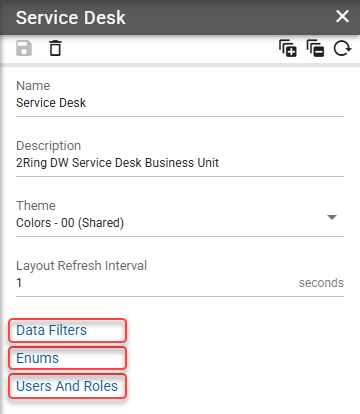
Task: Click the Service Desk title bar heading
Action: tap(71, 17)
